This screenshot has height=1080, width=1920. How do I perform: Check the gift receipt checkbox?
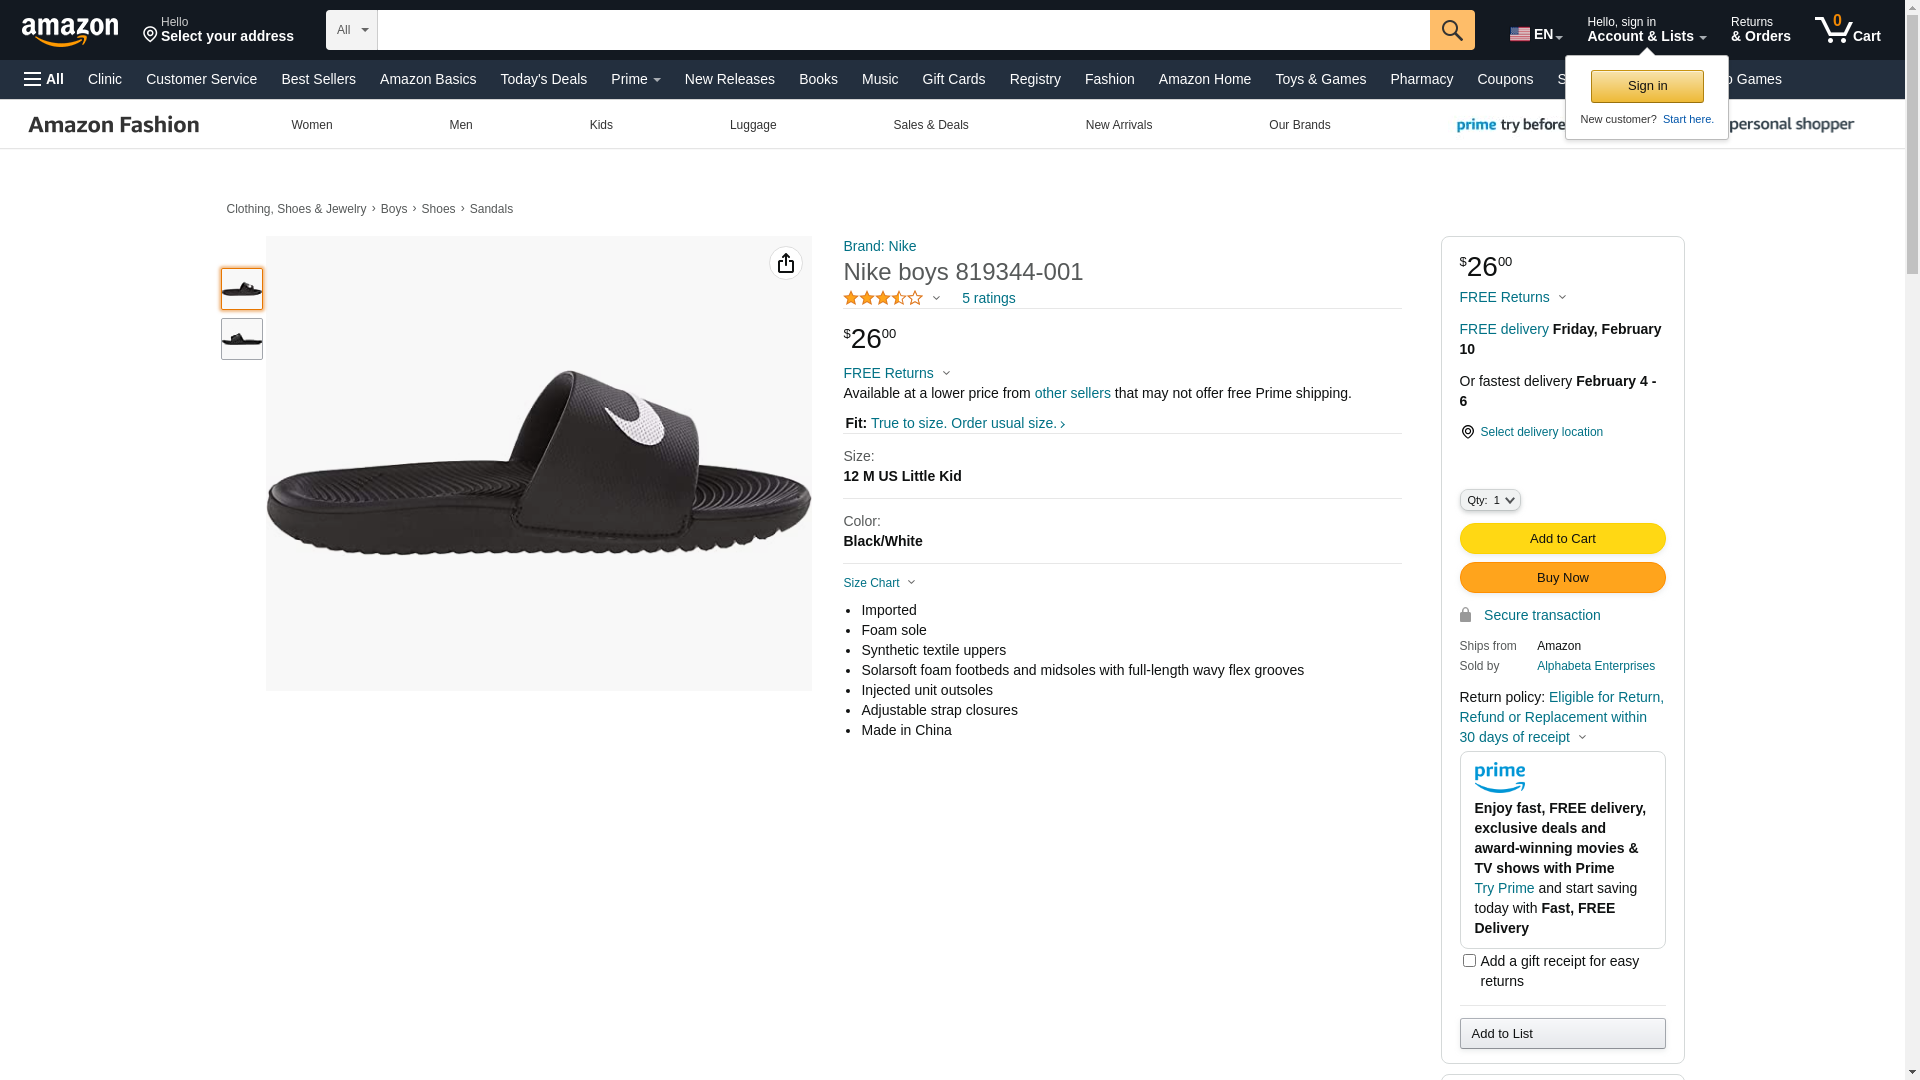point(1469,961)
